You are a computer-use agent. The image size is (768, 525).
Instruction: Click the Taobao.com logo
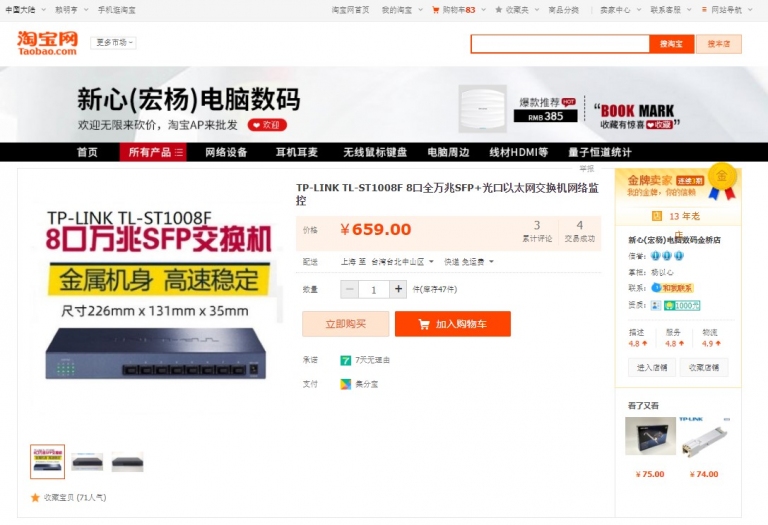coord(48,43)
